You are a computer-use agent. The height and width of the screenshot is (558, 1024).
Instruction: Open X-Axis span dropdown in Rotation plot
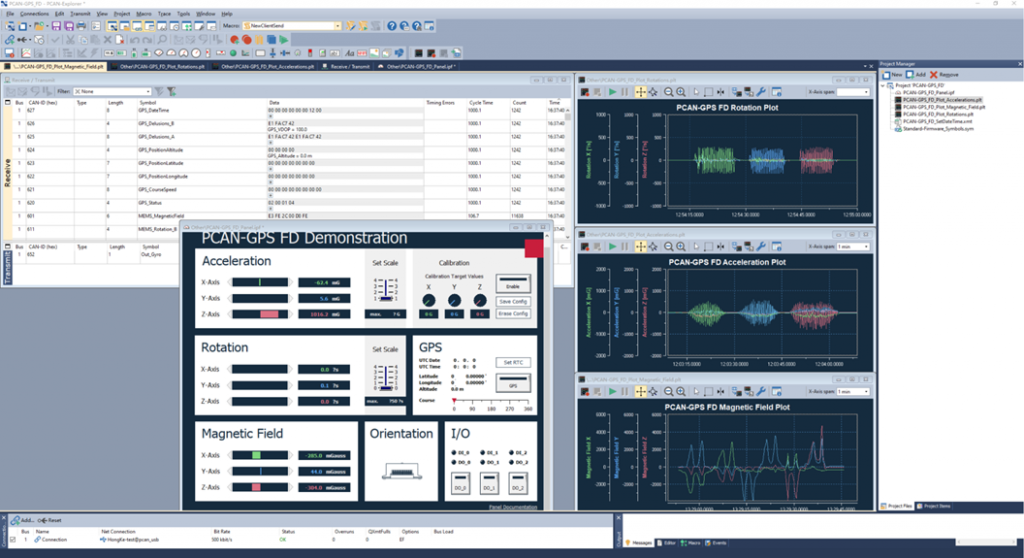[854, 92]
